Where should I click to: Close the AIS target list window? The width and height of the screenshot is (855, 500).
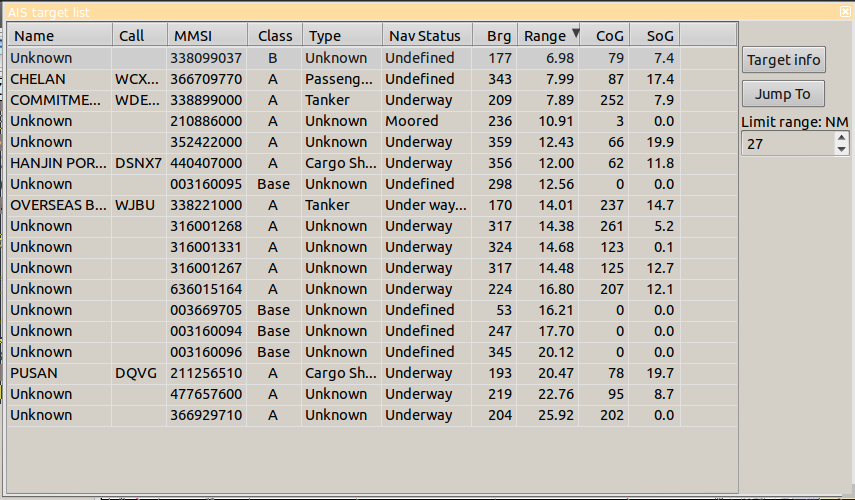pos(845,12)
